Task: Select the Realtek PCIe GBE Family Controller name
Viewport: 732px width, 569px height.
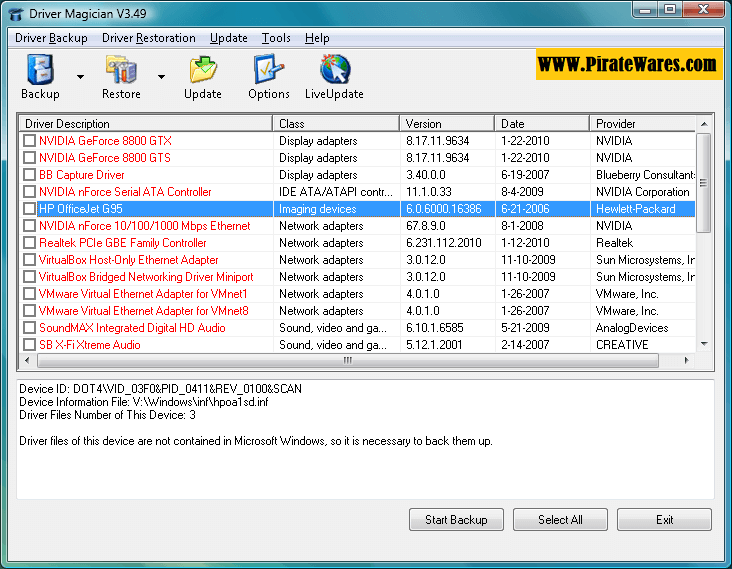Action: pos(123,243)
